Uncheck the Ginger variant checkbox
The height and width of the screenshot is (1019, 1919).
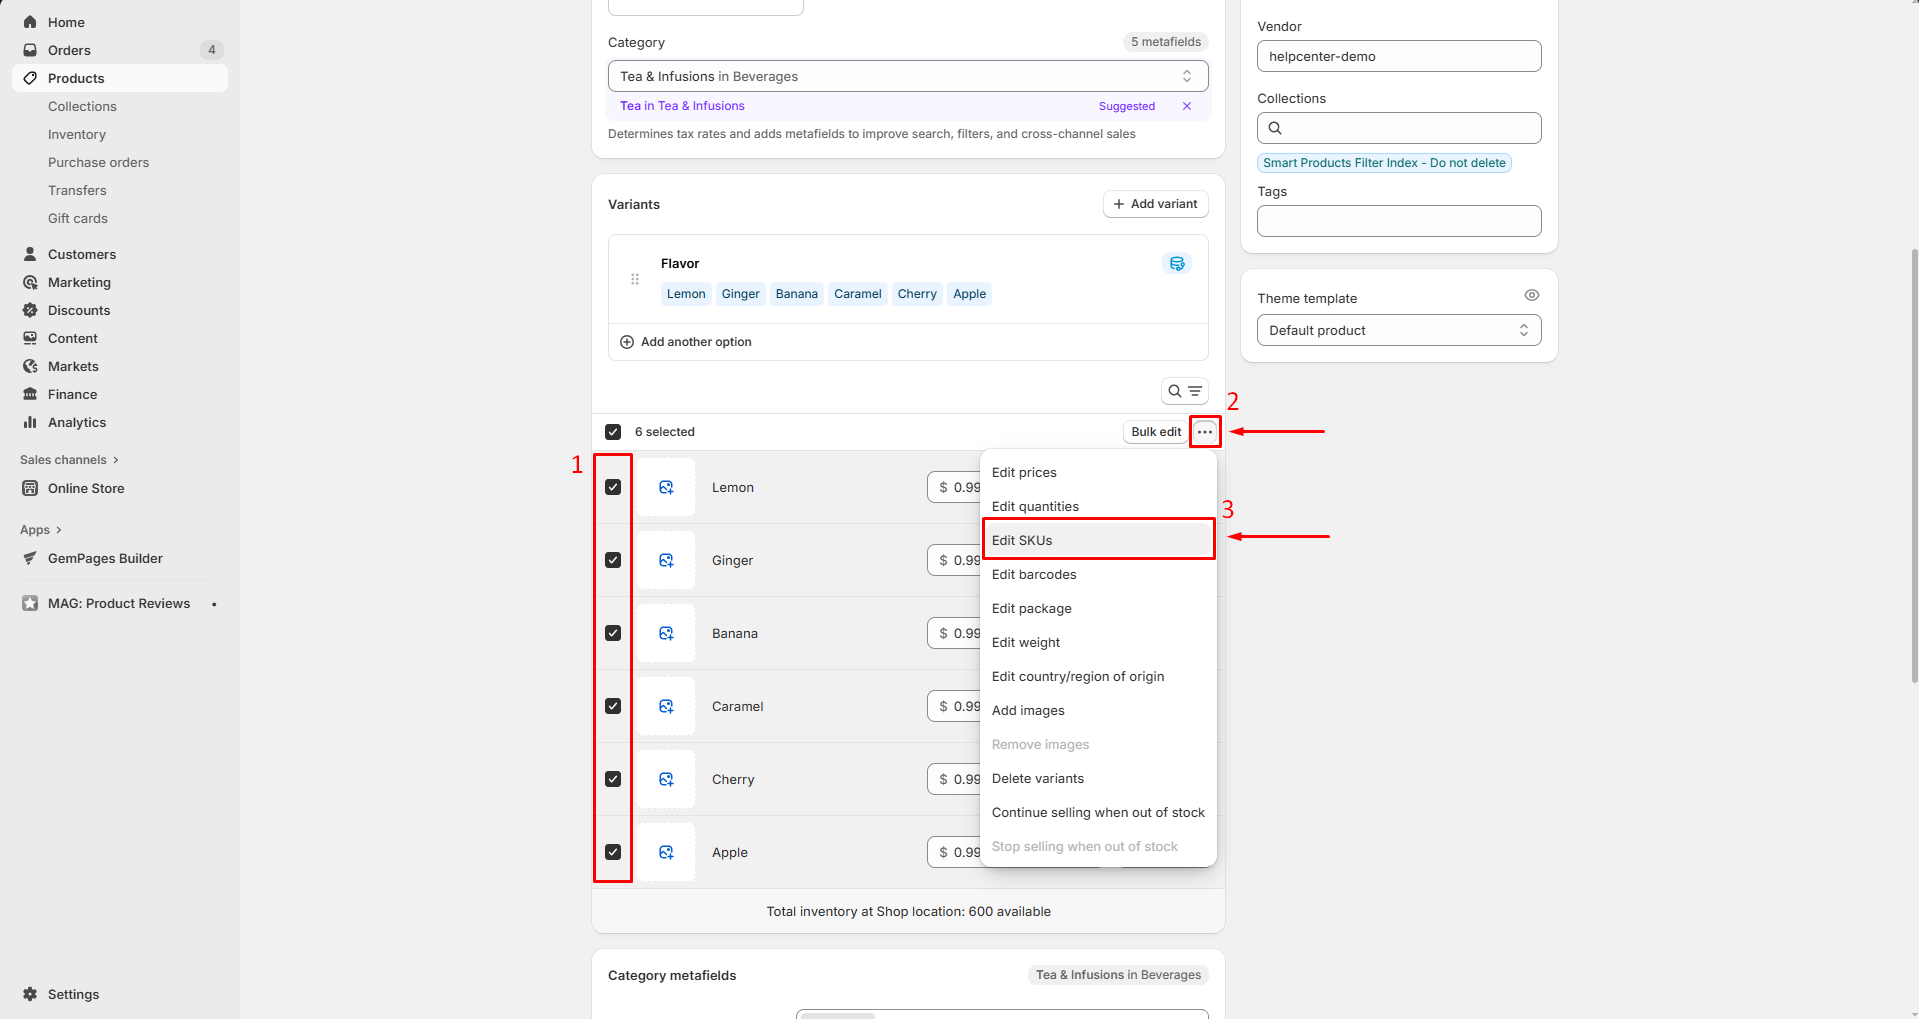(x=613, y=561)
